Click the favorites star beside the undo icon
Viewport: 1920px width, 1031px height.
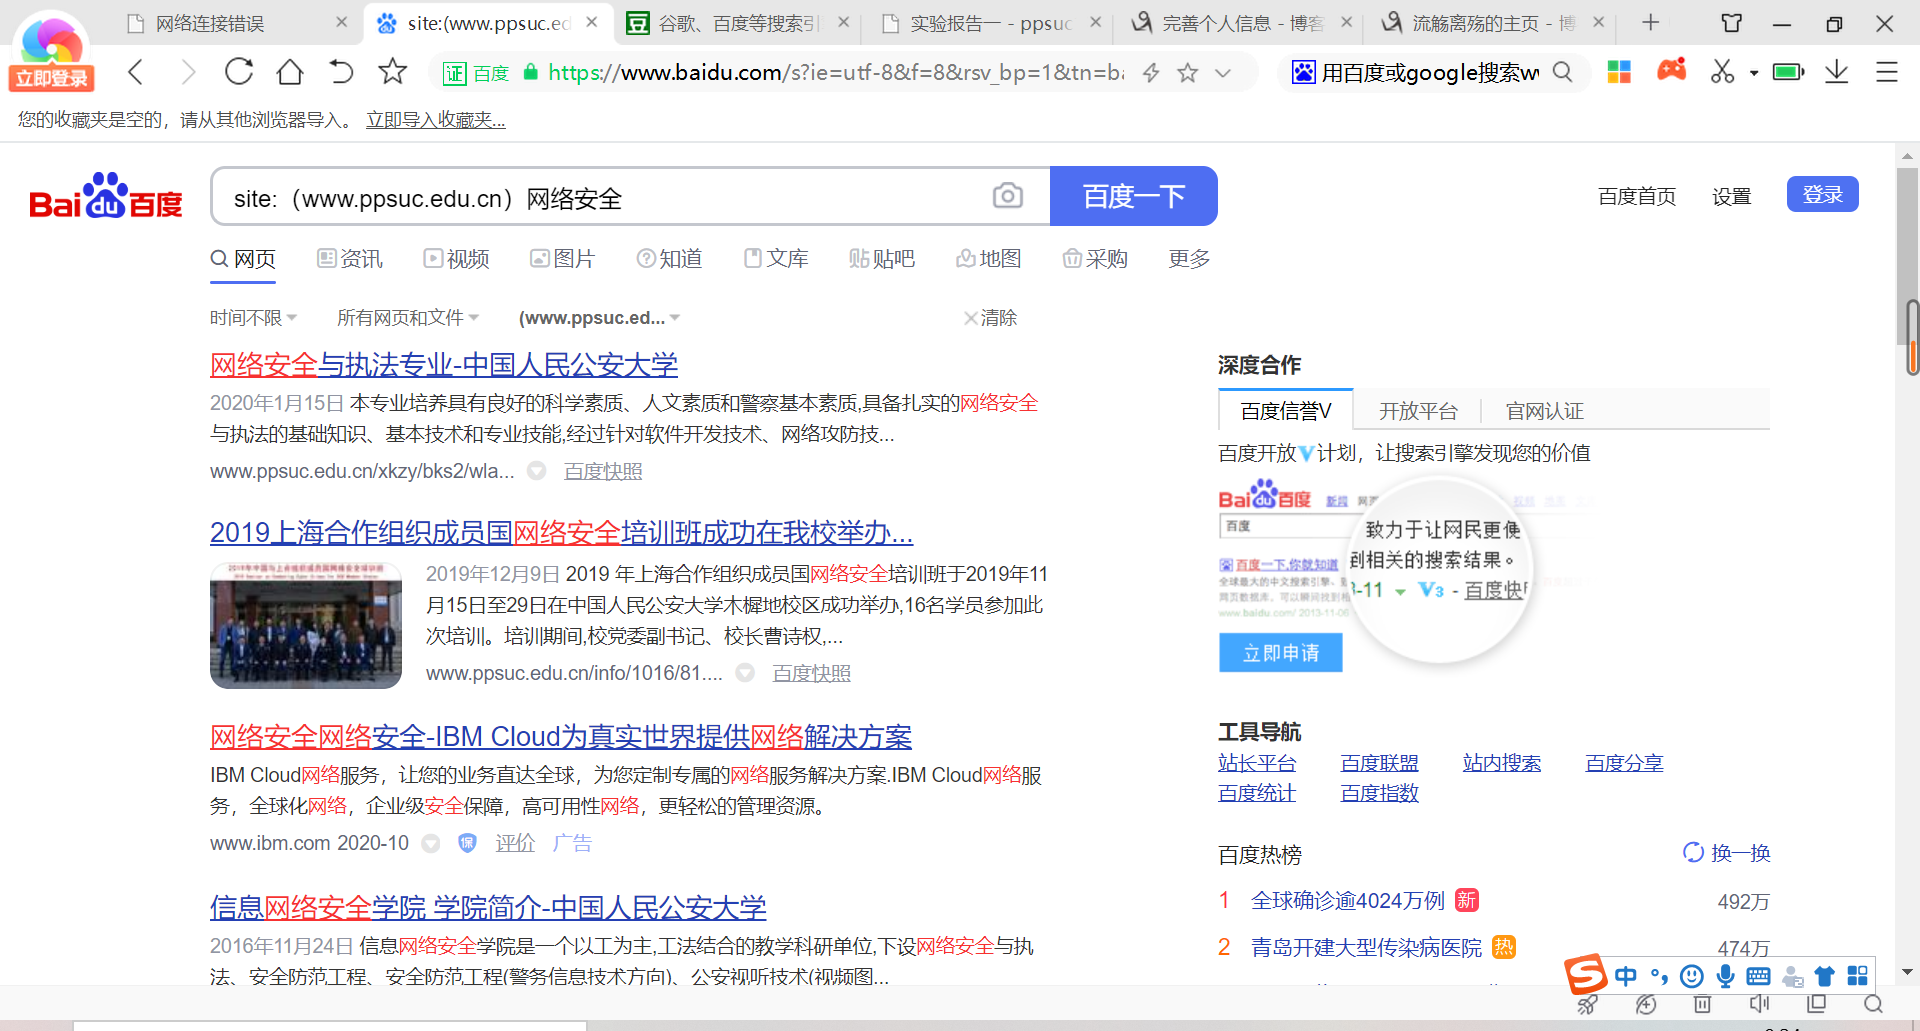click(393, 71)
